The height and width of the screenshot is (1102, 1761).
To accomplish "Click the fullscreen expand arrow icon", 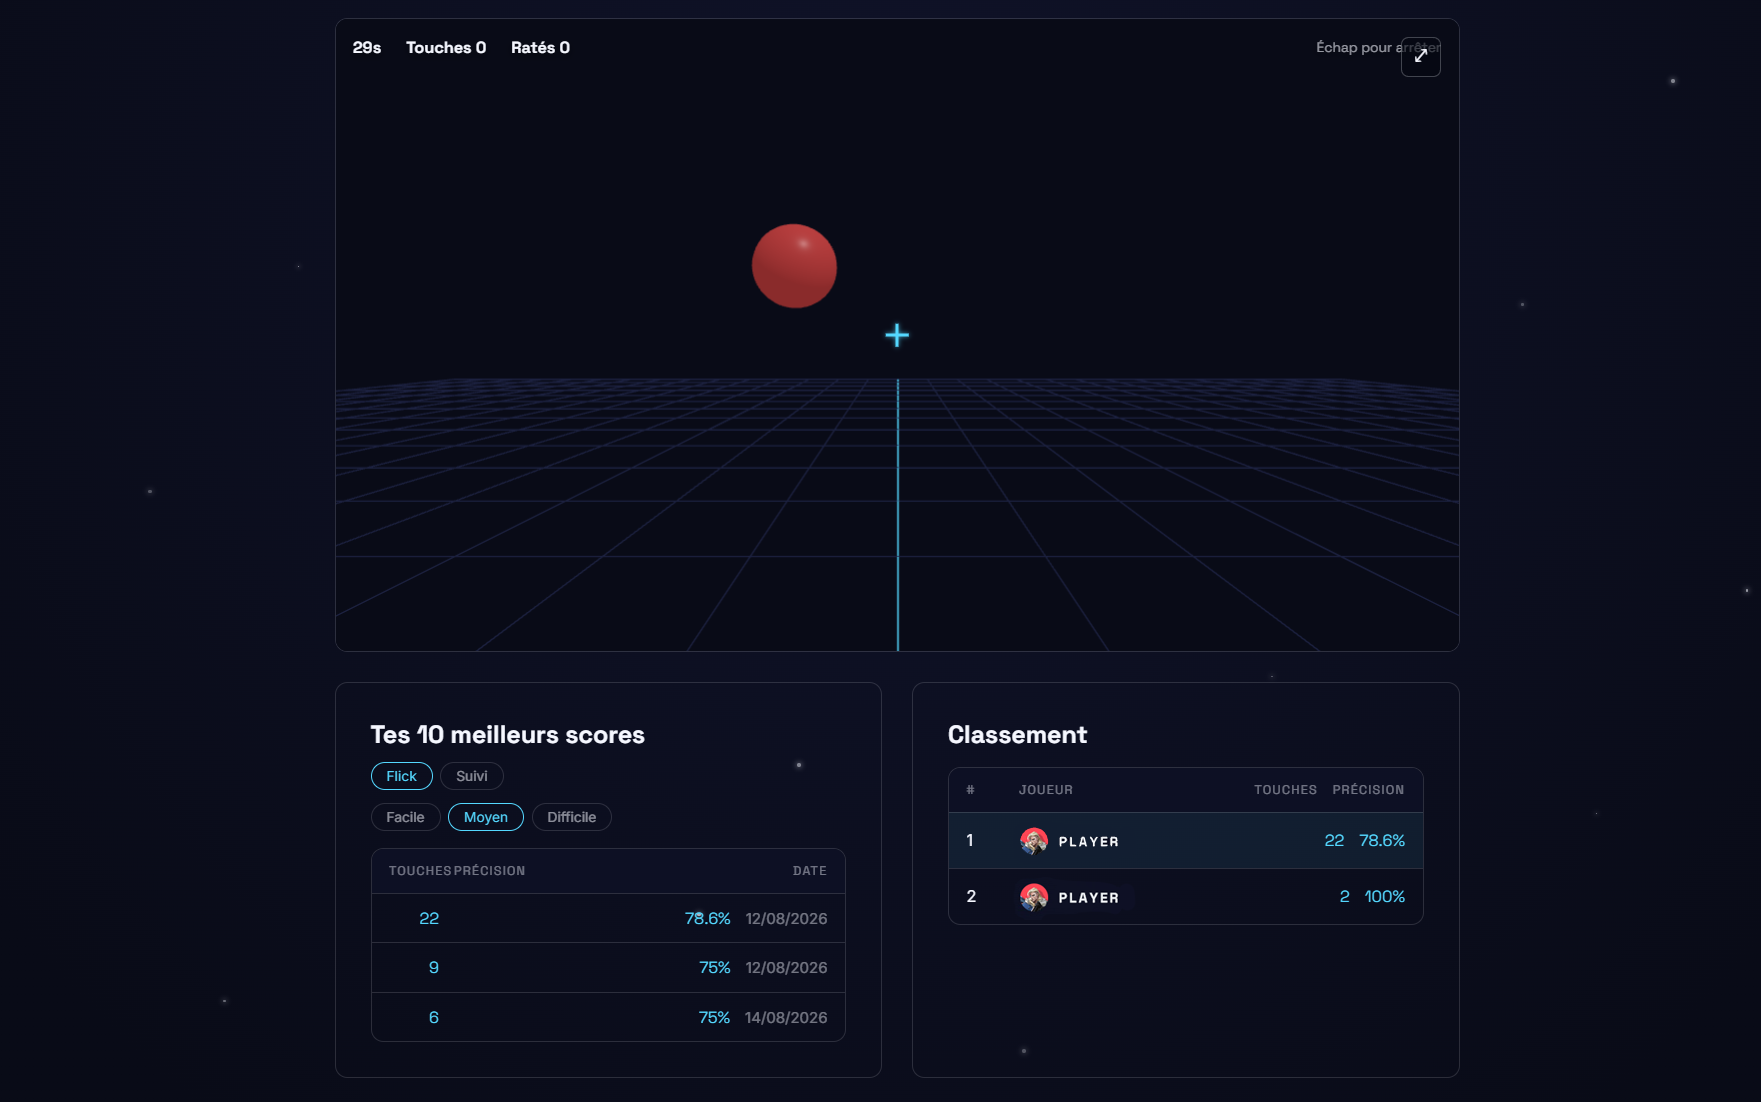I will click(1420, 56).
